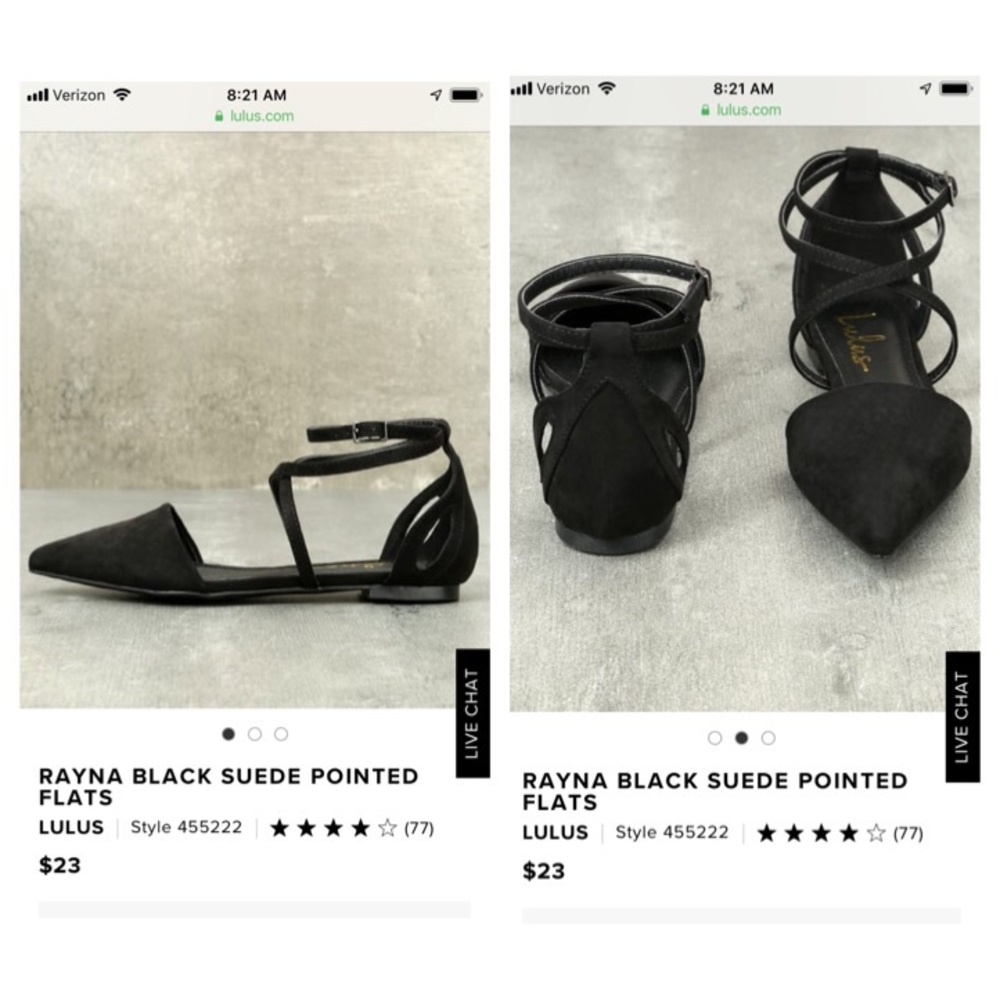Screen dimensions: 1000x1000
Task: Tap the Verizon cellular signal bars
Action: (37, 94)
